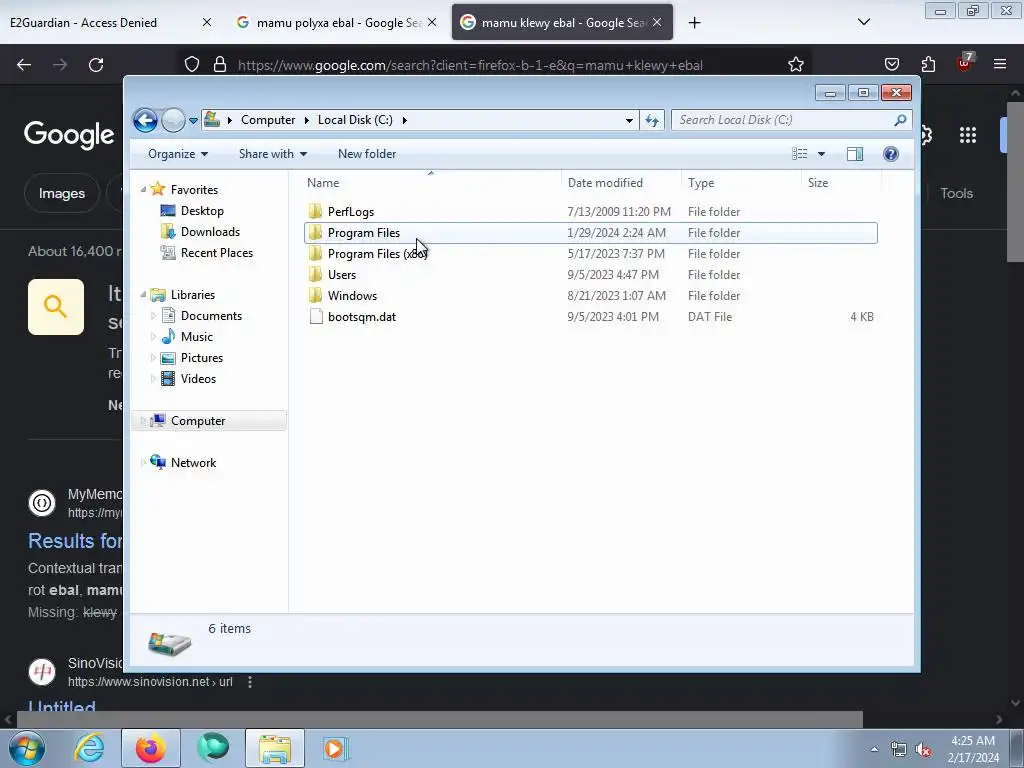The height and width of the screenshot is (768, 1024).
Task: Close the mamu klewy ebal tab
Action: (x=657, y=23)
